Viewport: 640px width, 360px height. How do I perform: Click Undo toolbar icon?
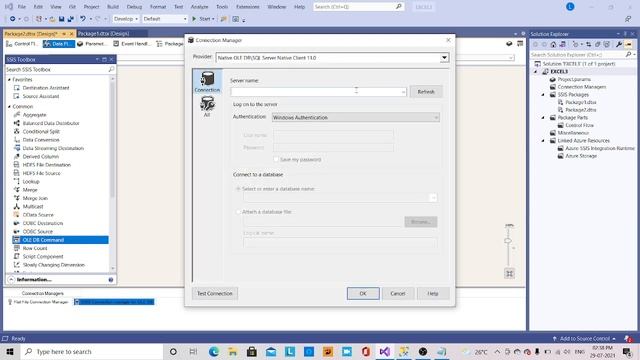coord(83,19)
